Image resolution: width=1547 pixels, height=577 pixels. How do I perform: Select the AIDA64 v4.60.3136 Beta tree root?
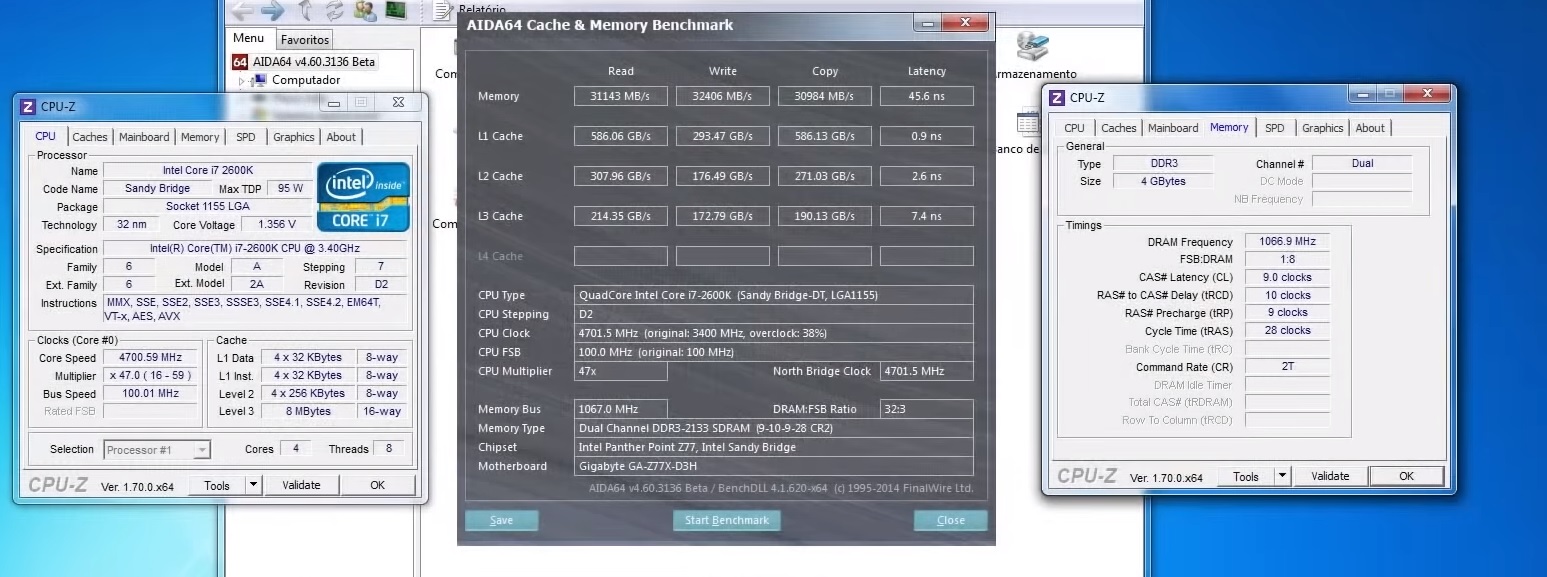pos(314,62)
